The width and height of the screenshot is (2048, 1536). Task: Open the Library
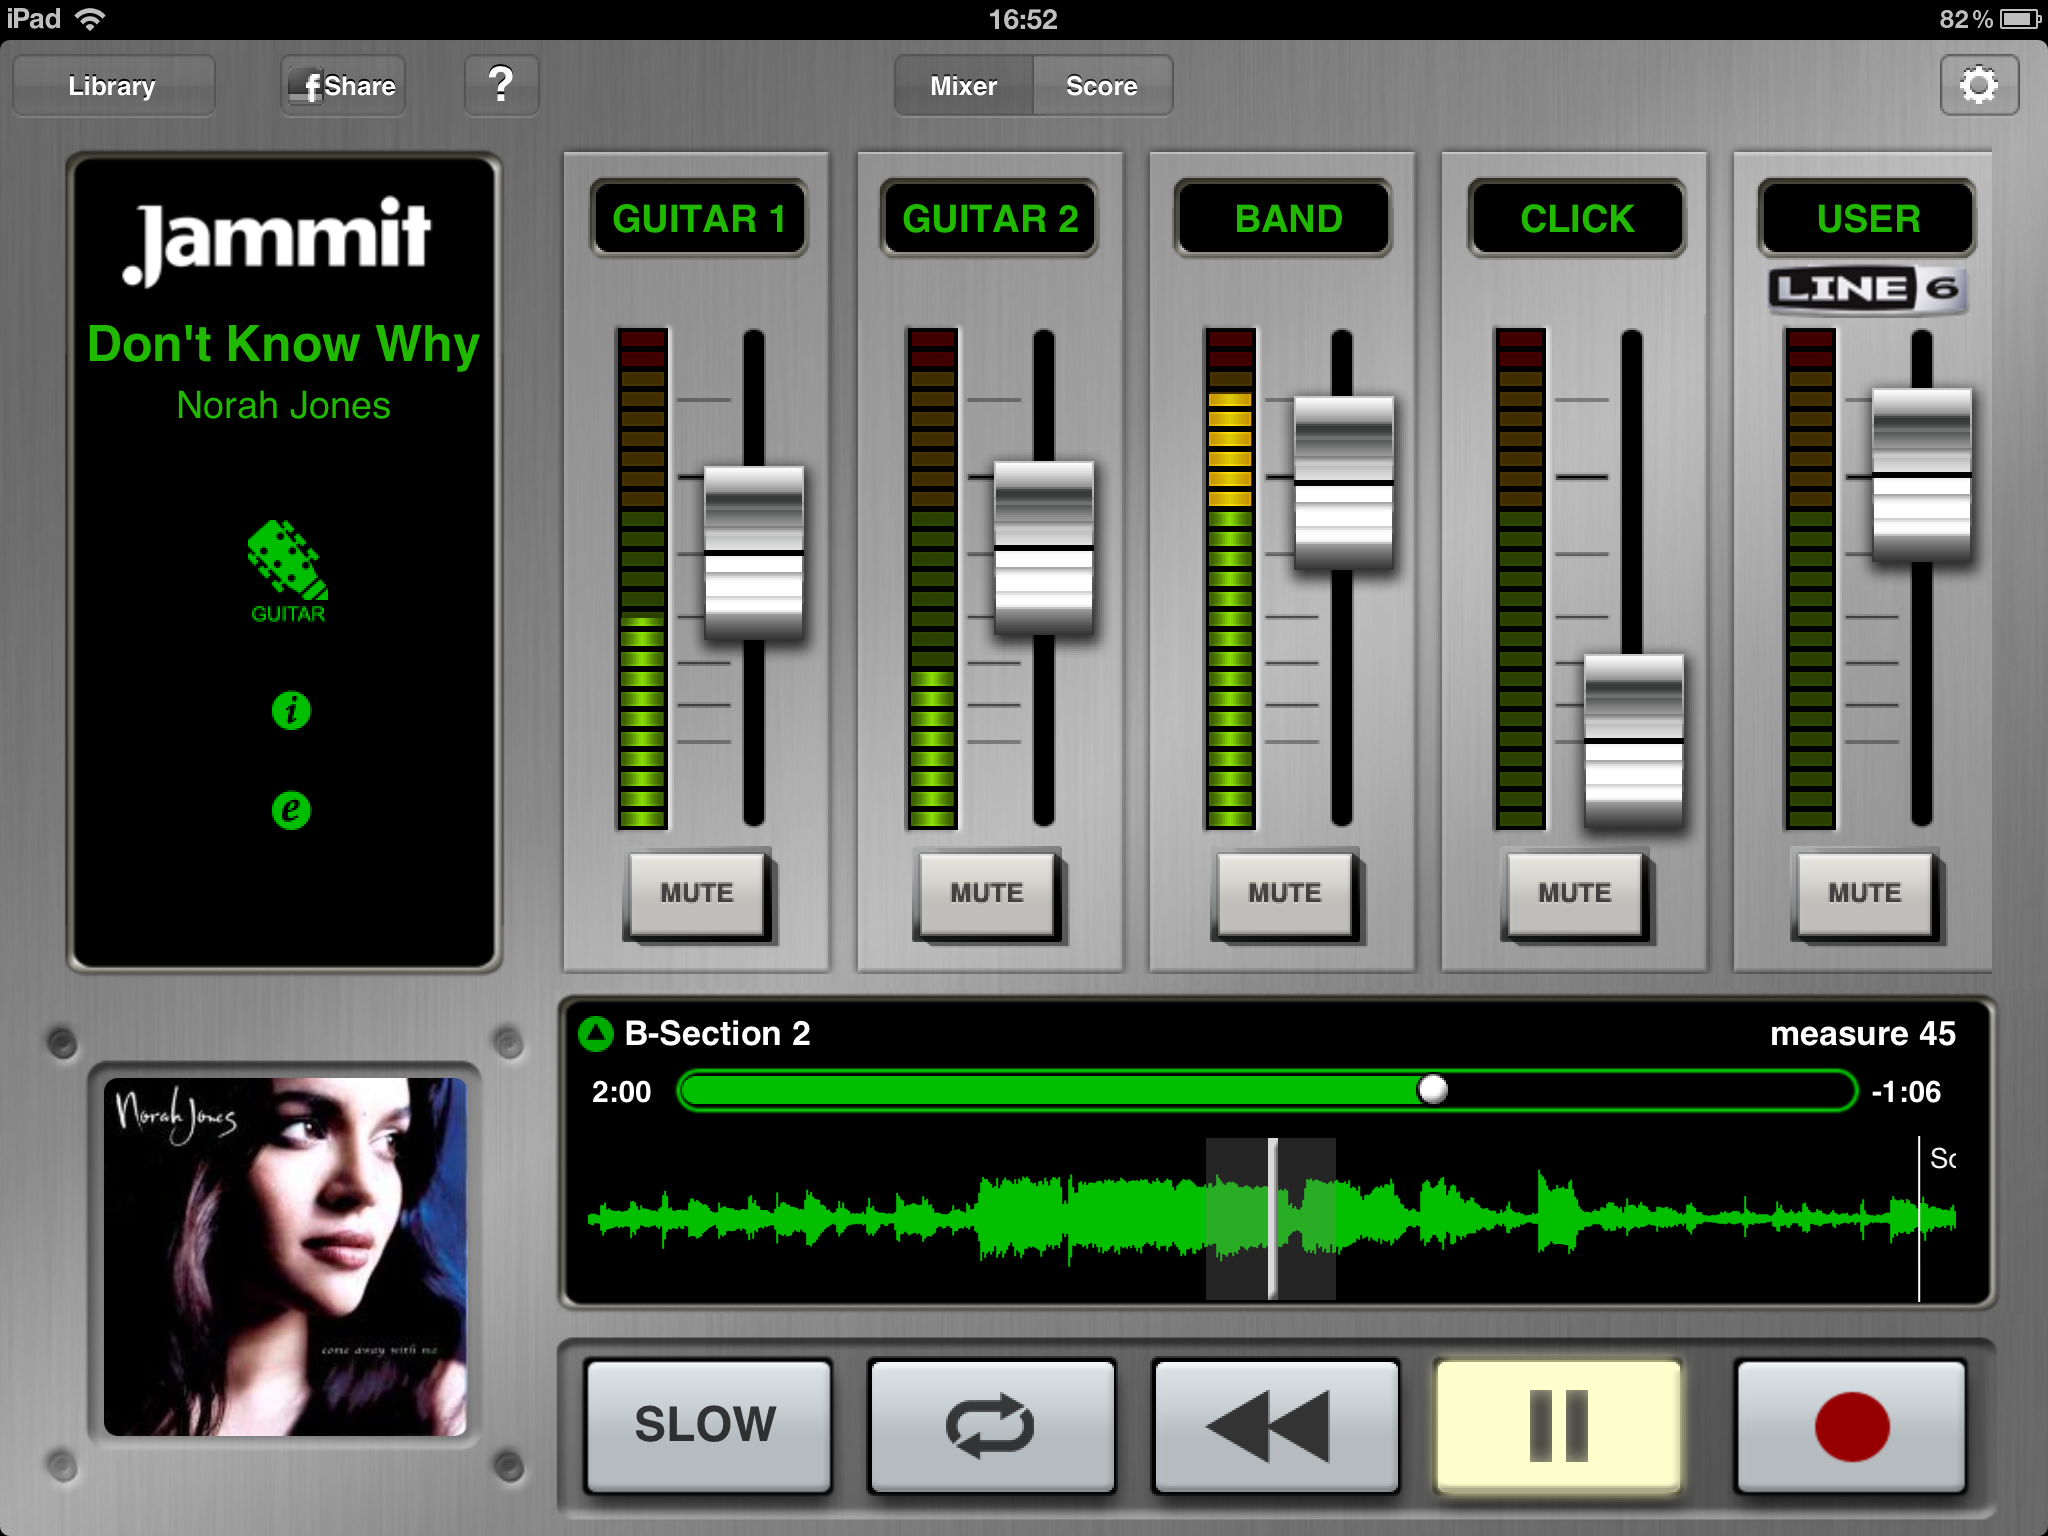pos(113,86)
